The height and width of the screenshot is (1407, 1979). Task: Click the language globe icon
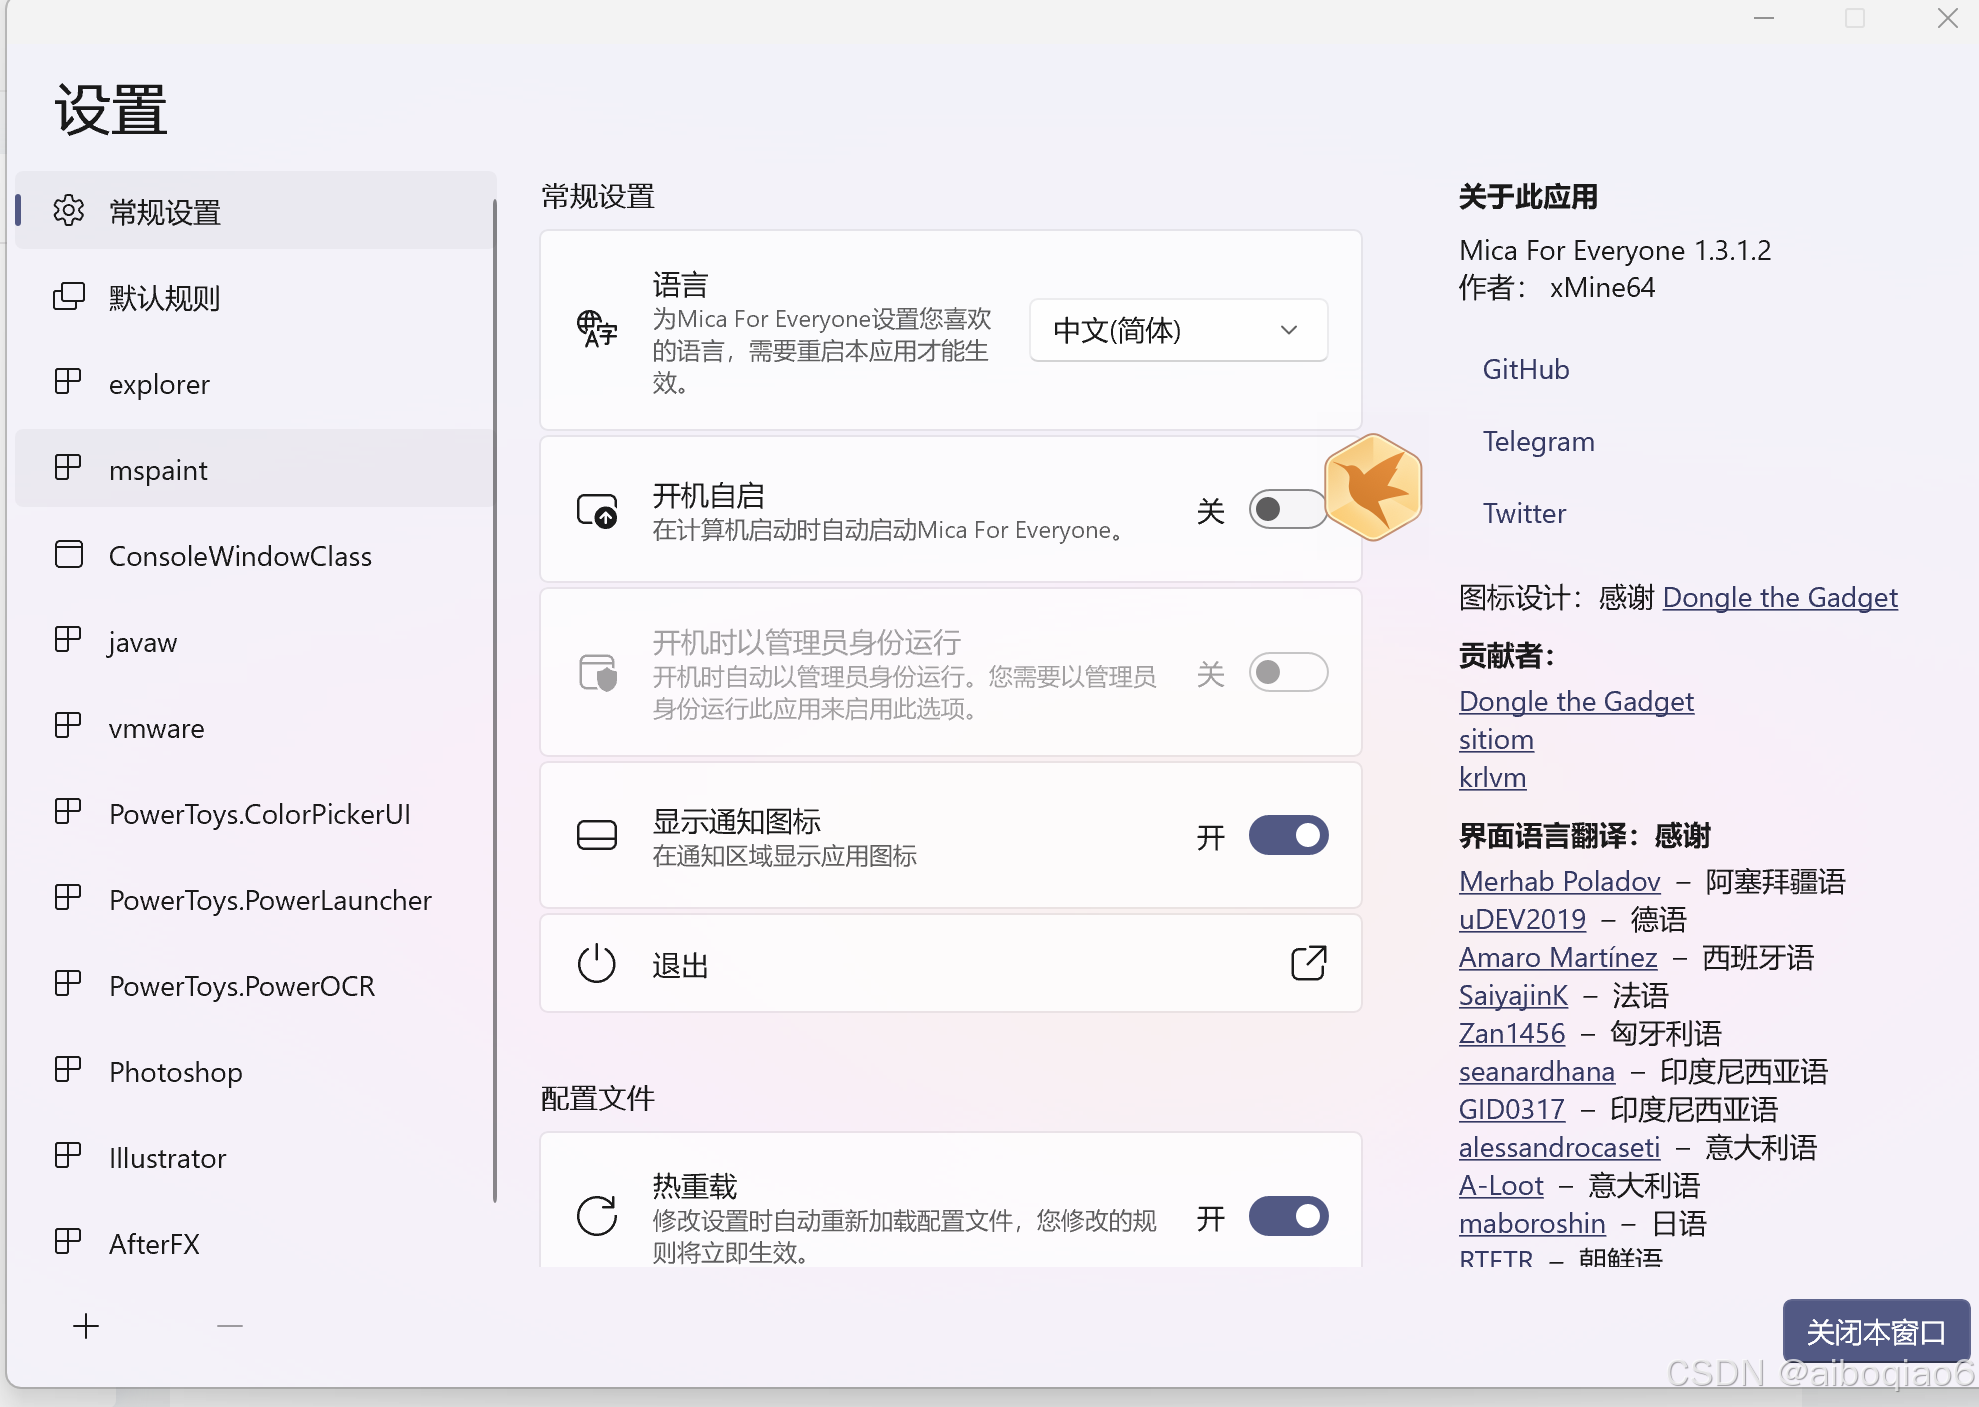tap(597, 329)
